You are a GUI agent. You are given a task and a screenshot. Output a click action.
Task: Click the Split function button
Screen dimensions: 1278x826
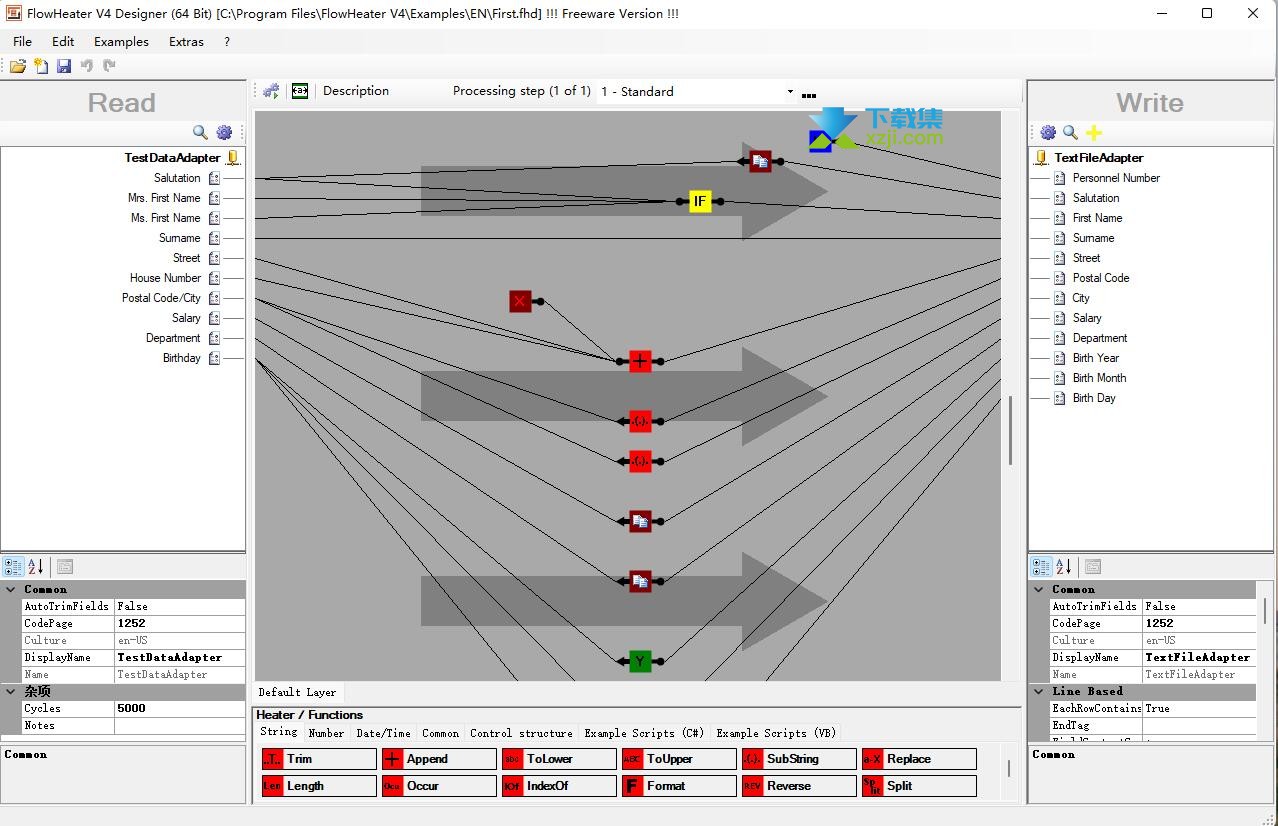click(x=919, y=786)
